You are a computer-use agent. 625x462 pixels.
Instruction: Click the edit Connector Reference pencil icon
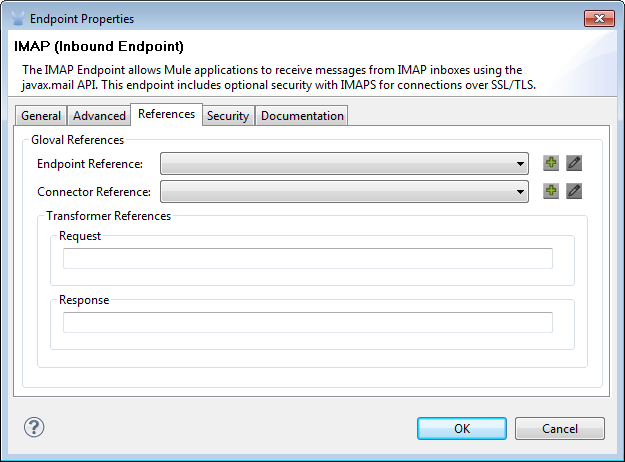coord(574,191)
